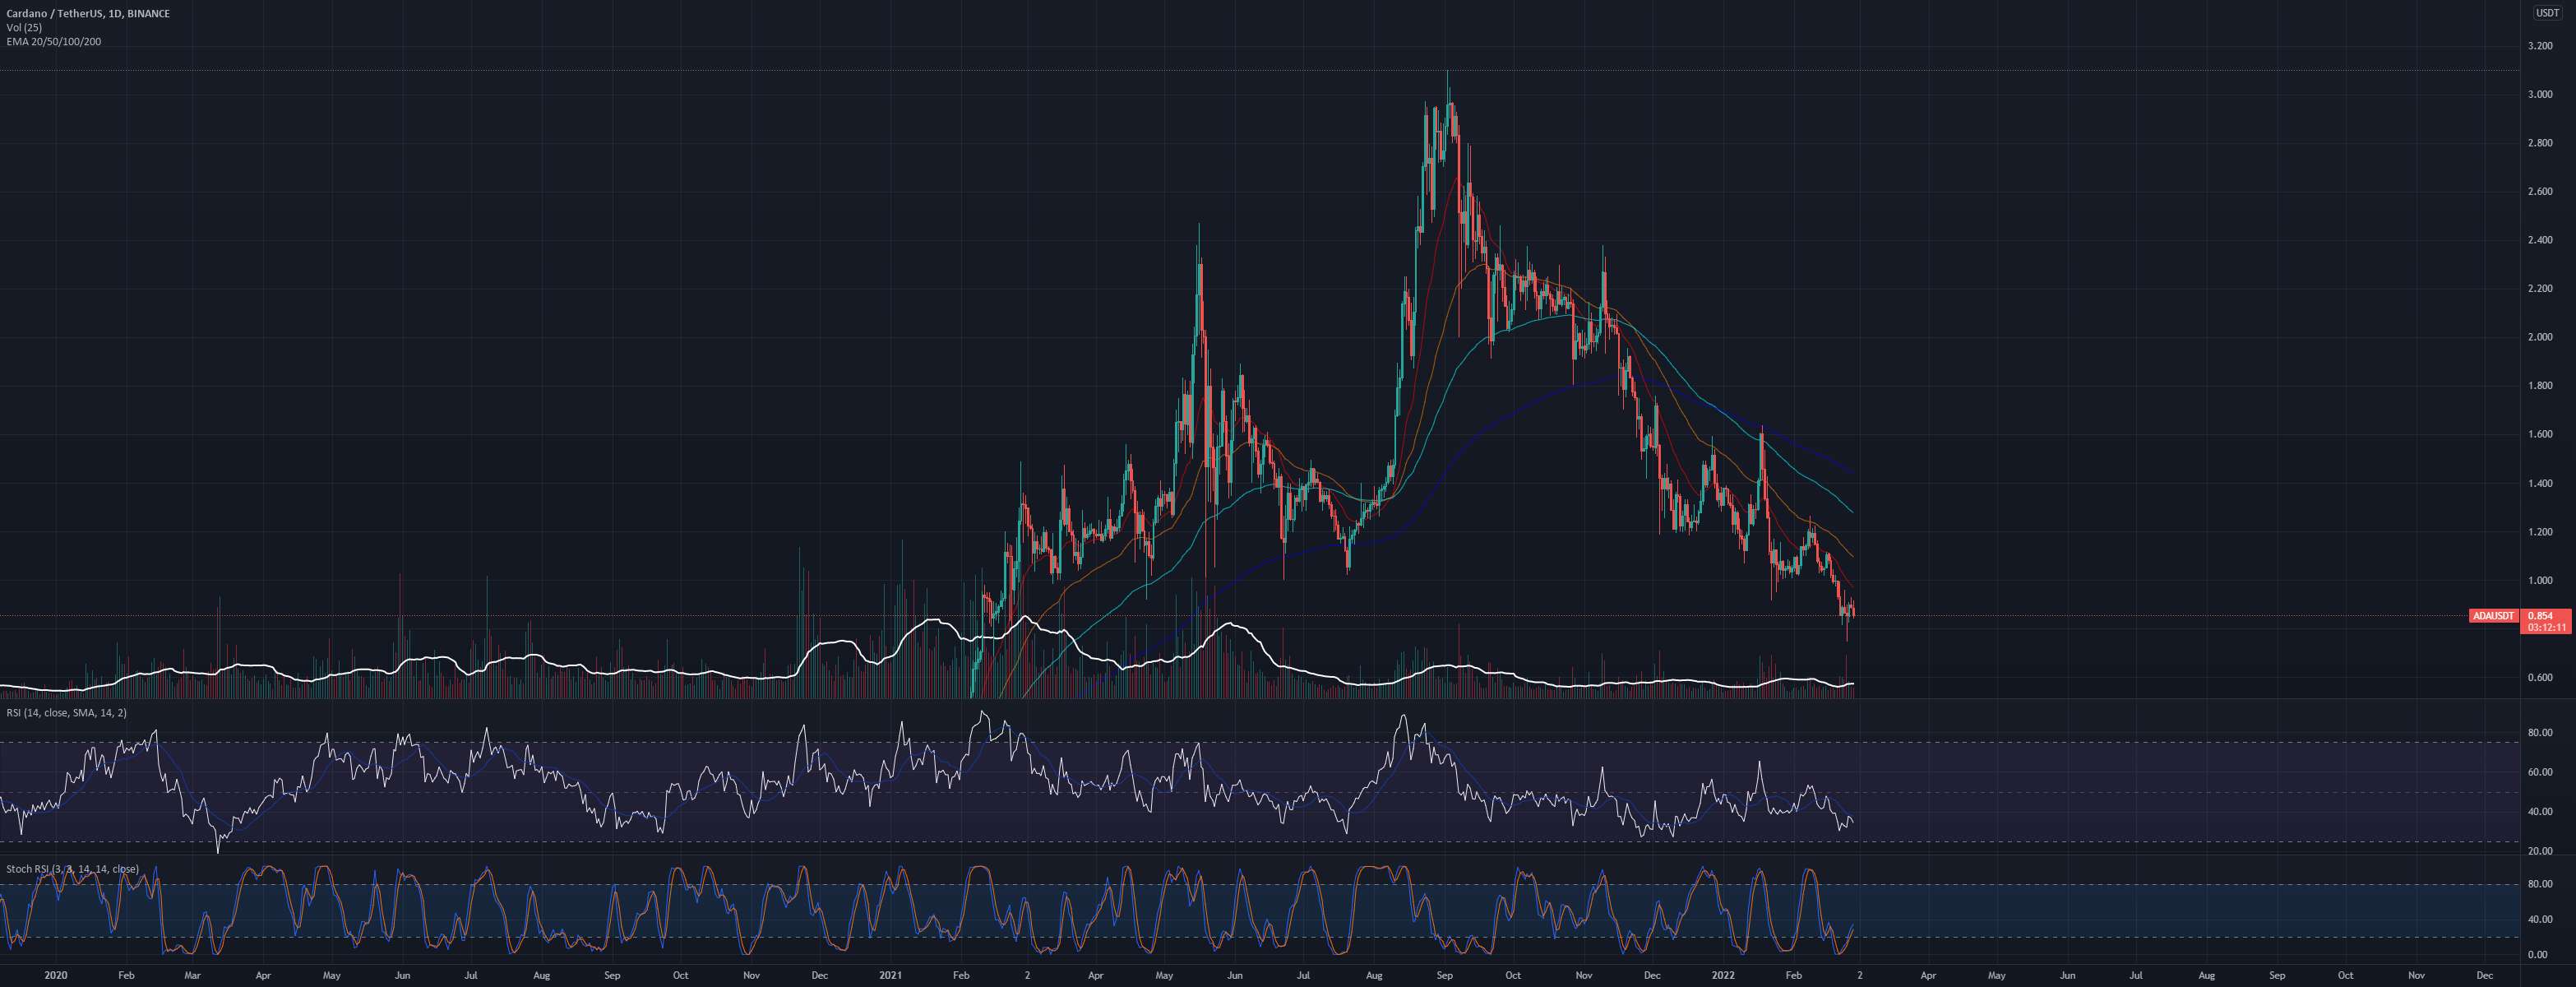The width and height of the screenshot is (2576, 987).
Task: Click the 0.00 level on Stoch RSI scale
Action: tap(2537, 955)
